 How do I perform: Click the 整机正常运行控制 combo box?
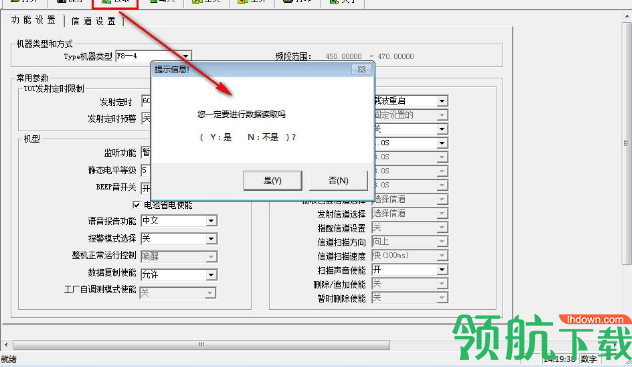pos(179,256)
